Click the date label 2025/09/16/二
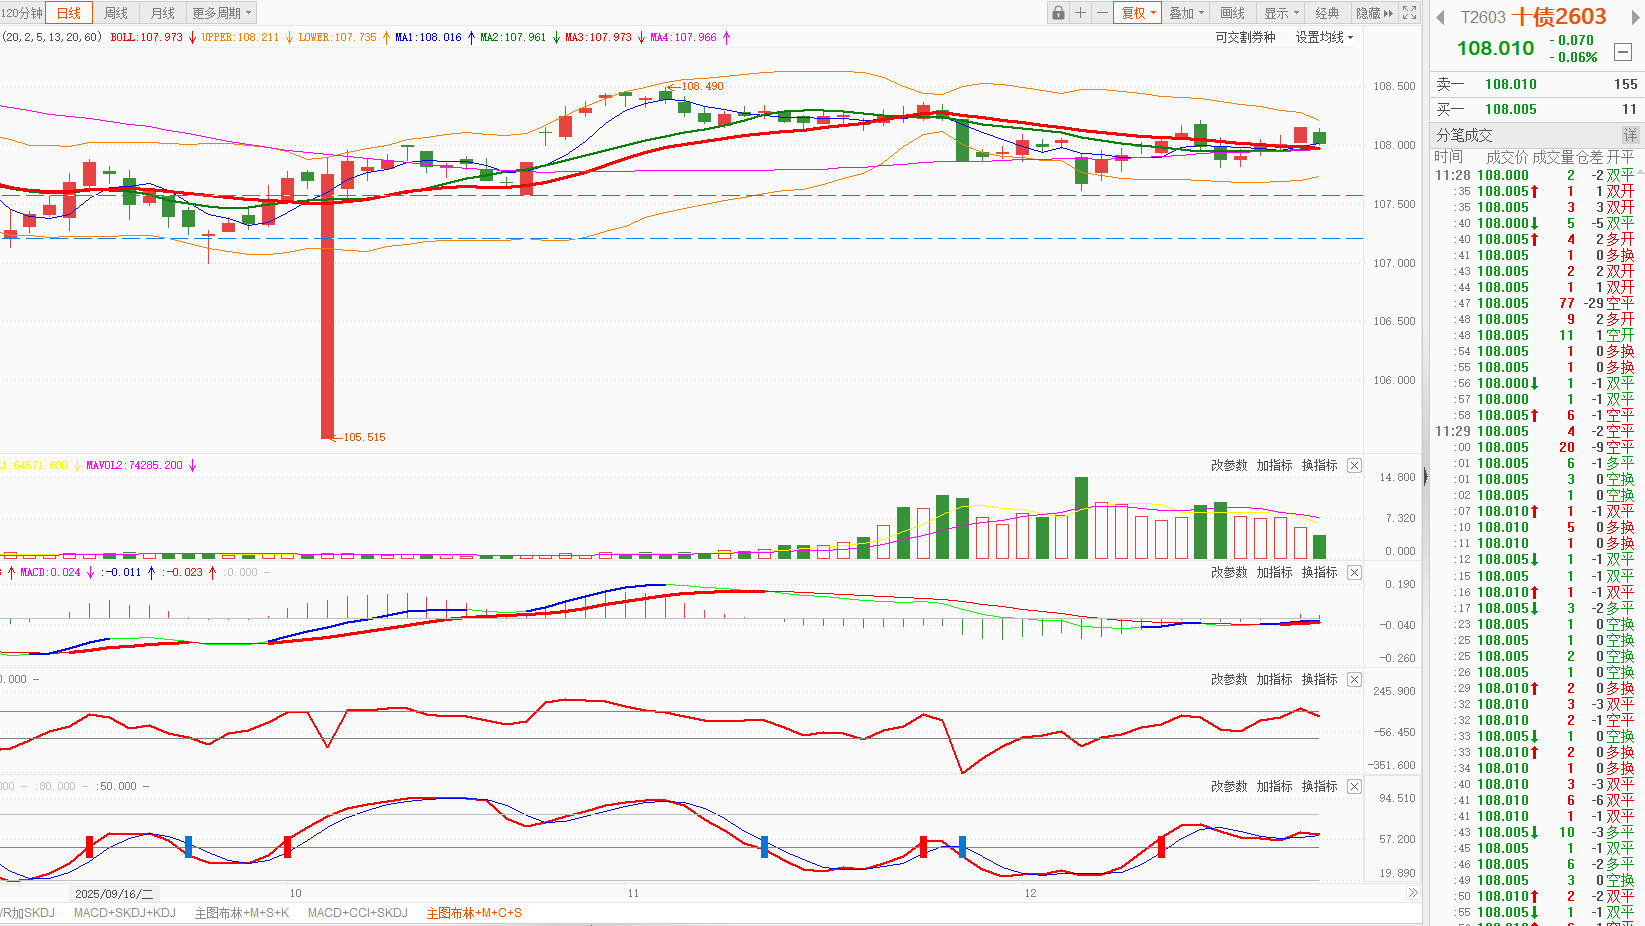Screen dimensions: 1645x926 click(x=114, y=894)
